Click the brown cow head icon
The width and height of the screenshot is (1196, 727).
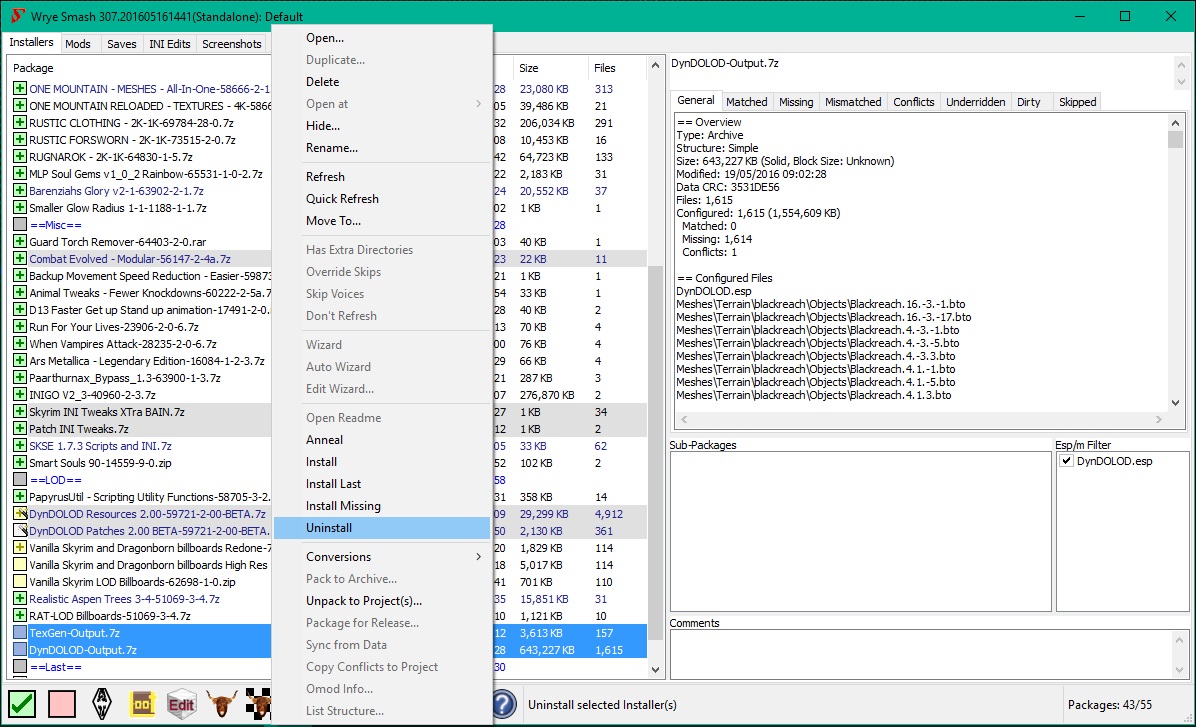[222, 704]
